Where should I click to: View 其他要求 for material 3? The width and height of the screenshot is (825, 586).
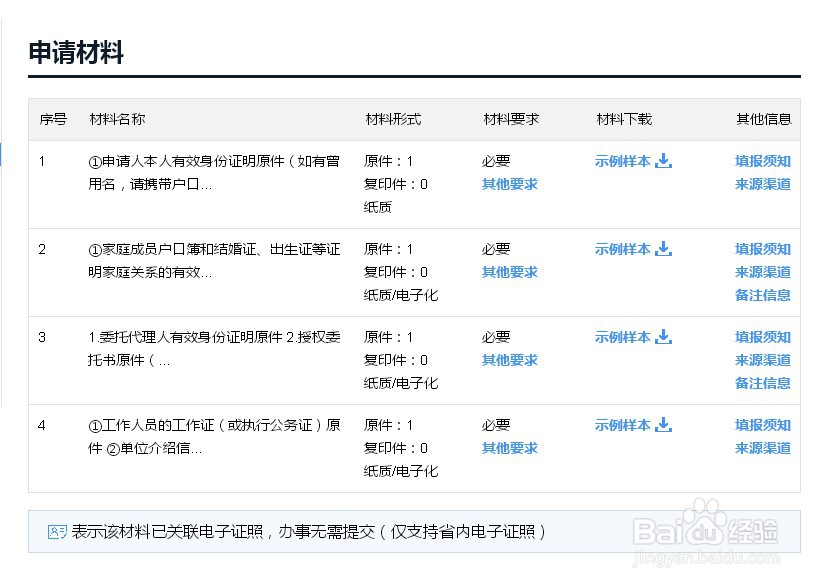[x=510, y=360]
